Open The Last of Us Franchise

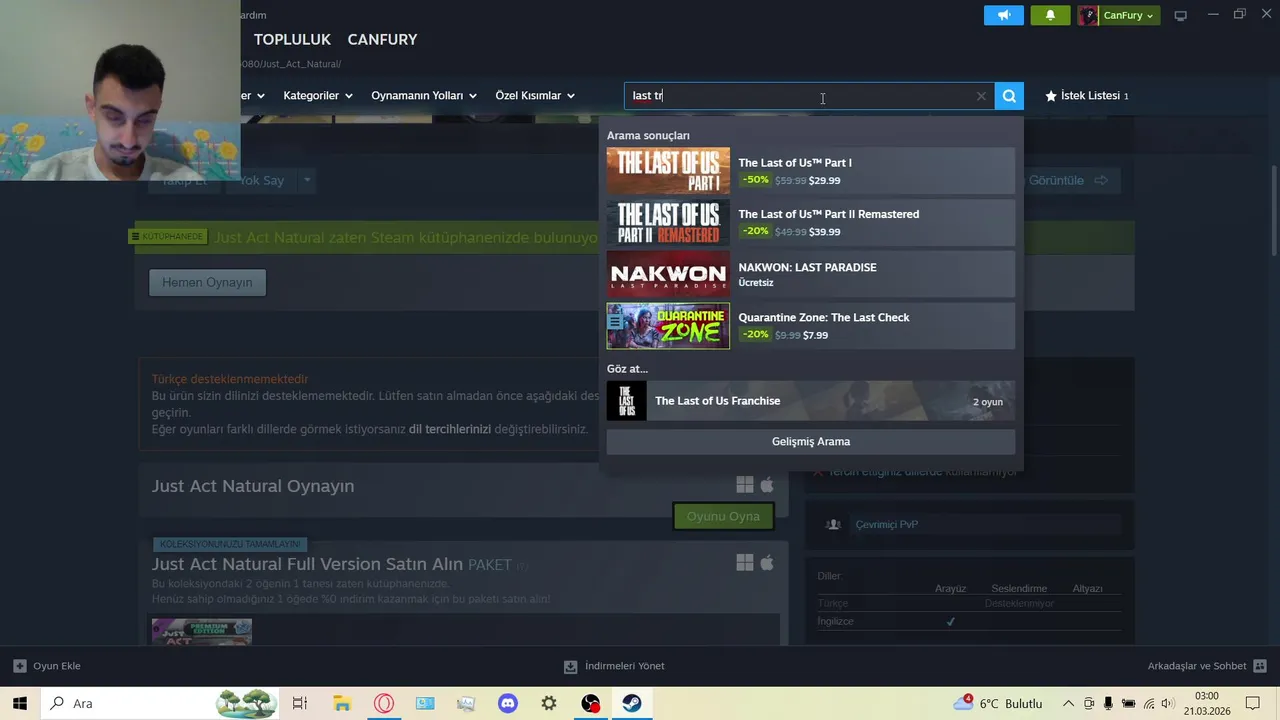tap(811, 401)
